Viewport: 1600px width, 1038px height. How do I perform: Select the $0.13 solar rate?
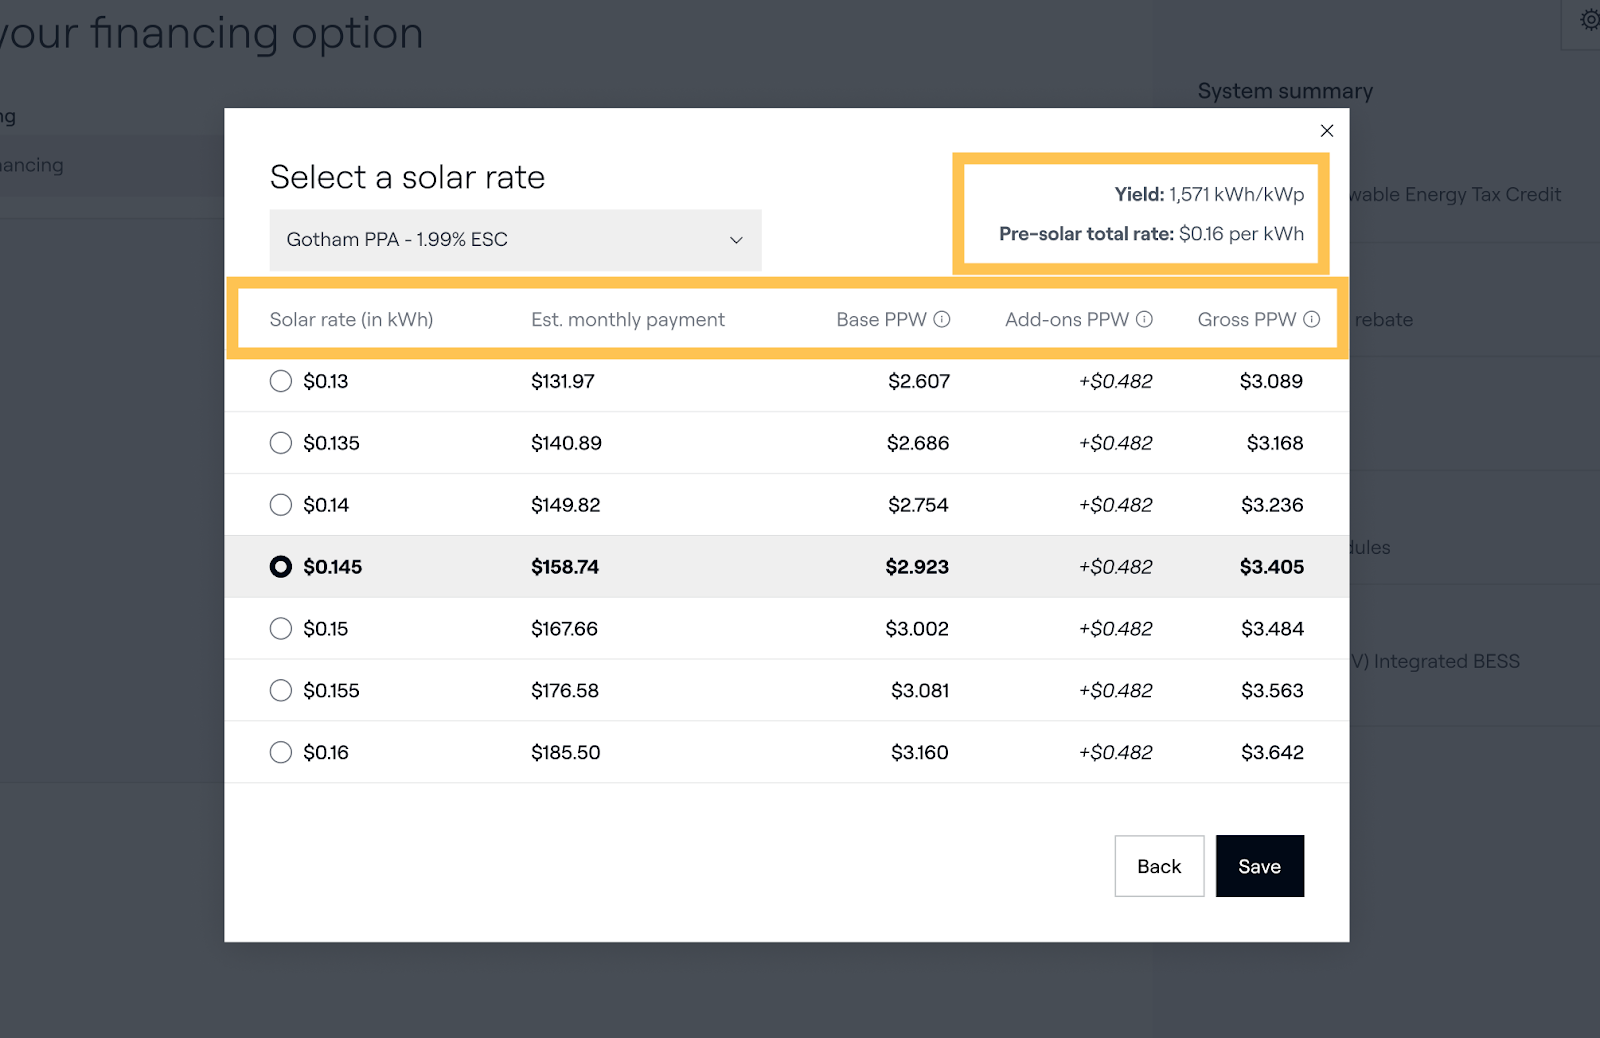281,381
